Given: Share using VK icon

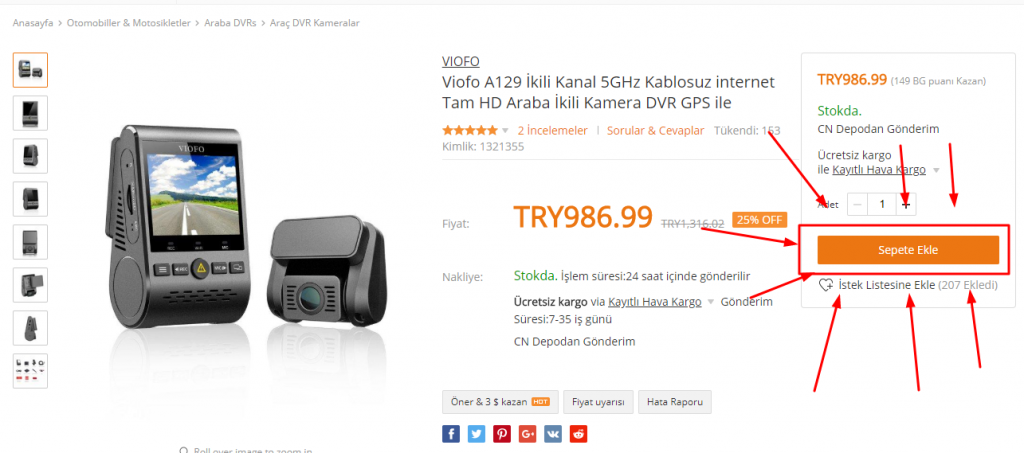Looking at the screenshot, I should [x=552, y=433].
